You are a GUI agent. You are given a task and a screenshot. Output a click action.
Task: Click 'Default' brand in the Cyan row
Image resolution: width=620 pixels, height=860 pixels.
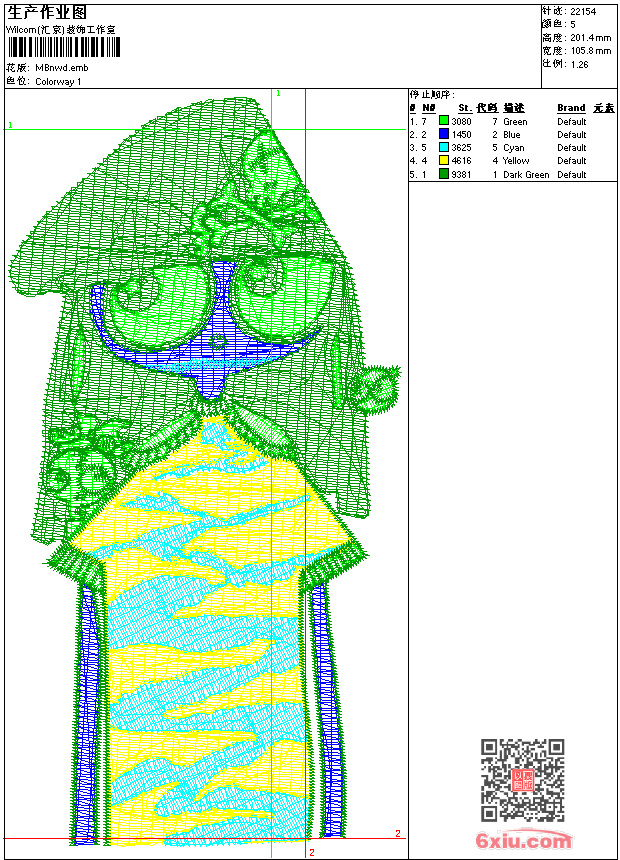point(572,148)
